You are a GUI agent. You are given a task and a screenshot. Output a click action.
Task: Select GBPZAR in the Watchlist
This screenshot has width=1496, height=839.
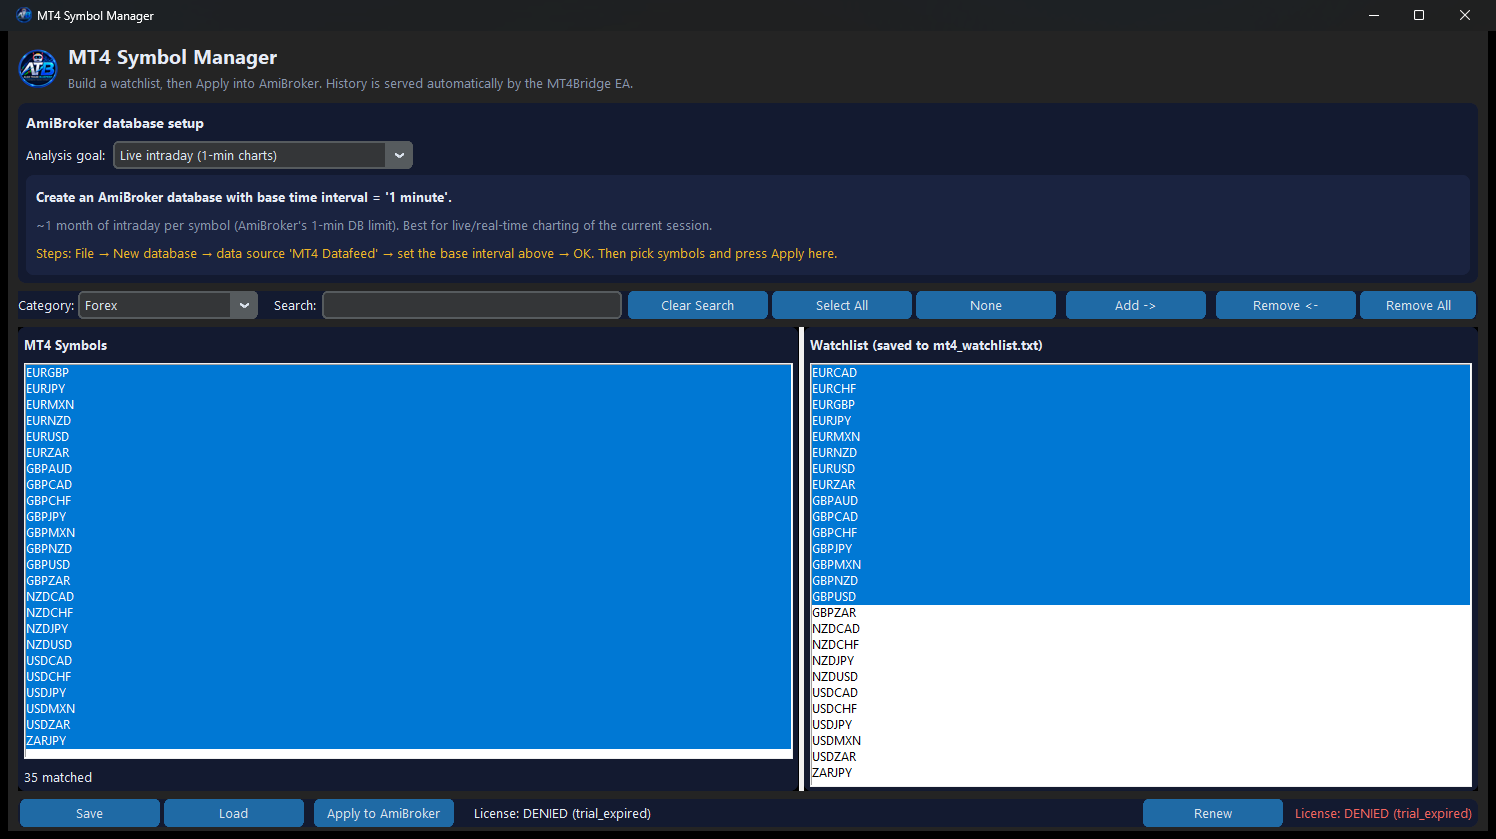(x=1141, y=613)
